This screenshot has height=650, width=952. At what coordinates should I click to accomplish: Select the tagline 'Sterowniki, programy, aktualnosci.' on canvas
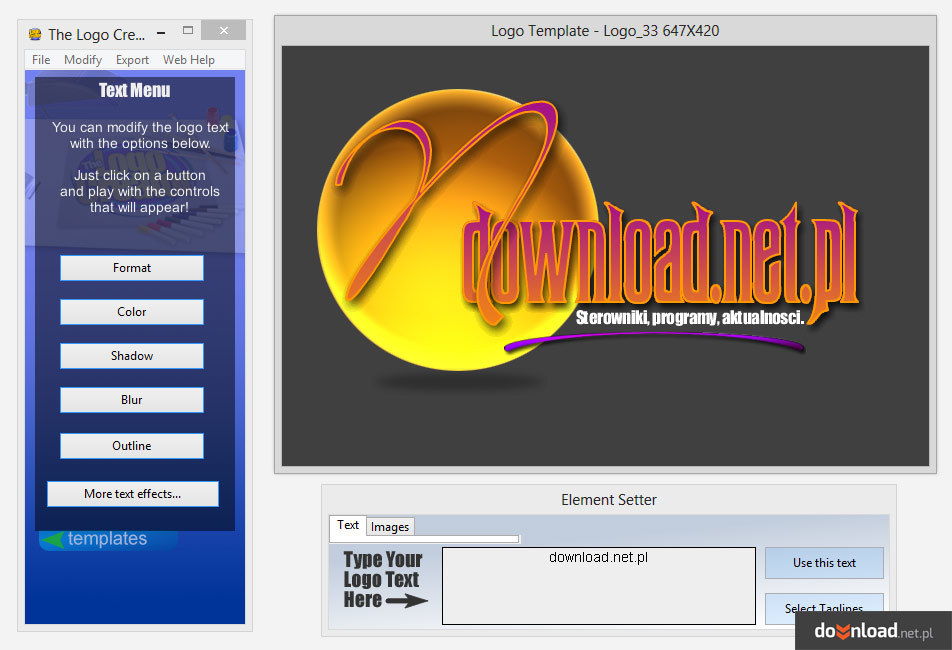point(690,317)
